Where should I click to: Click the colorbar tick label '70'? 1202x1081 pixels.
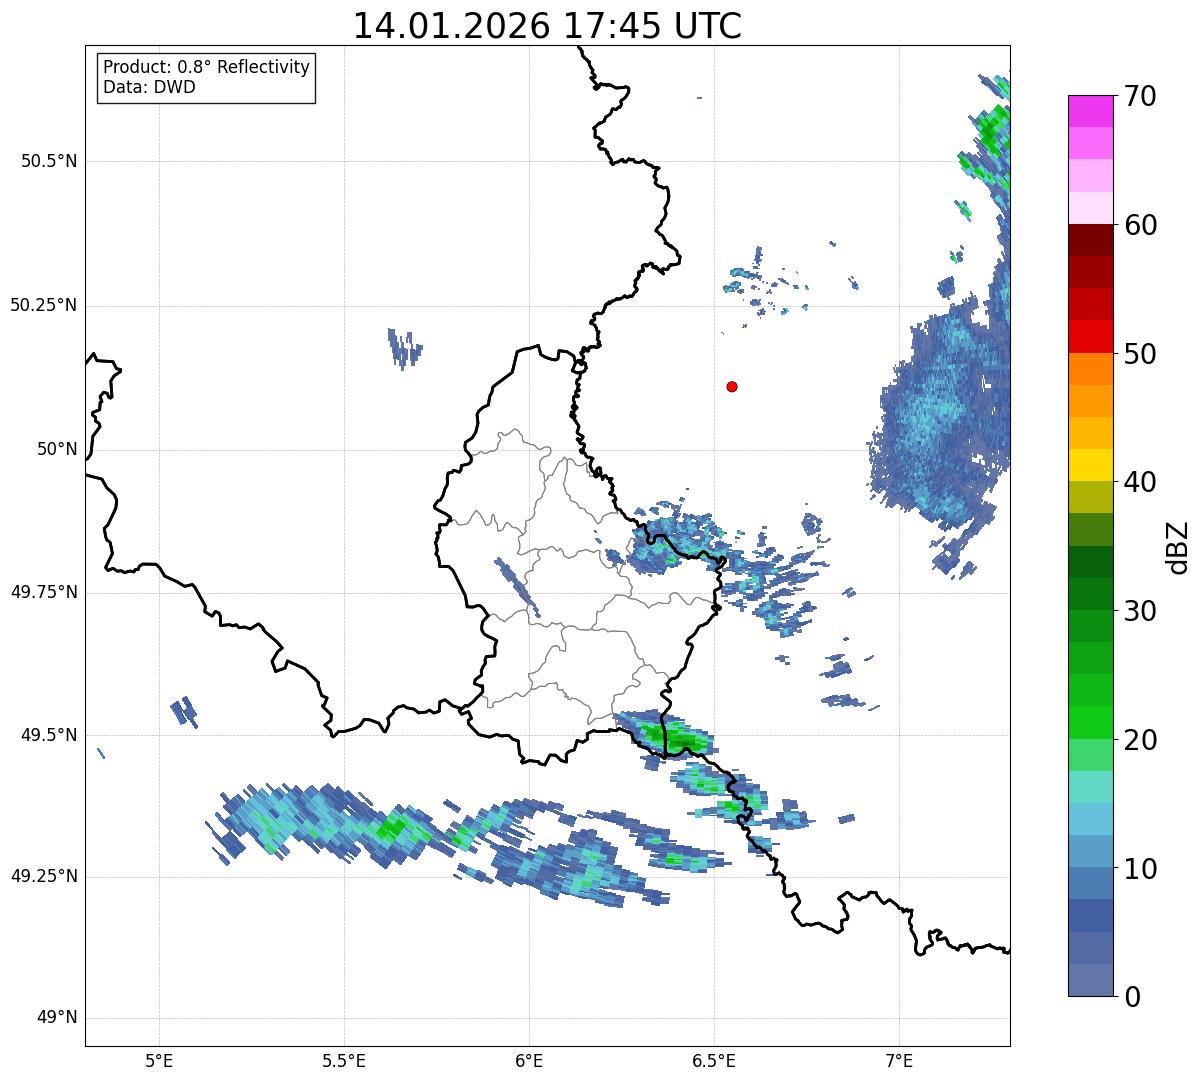tap(1140, 96)
